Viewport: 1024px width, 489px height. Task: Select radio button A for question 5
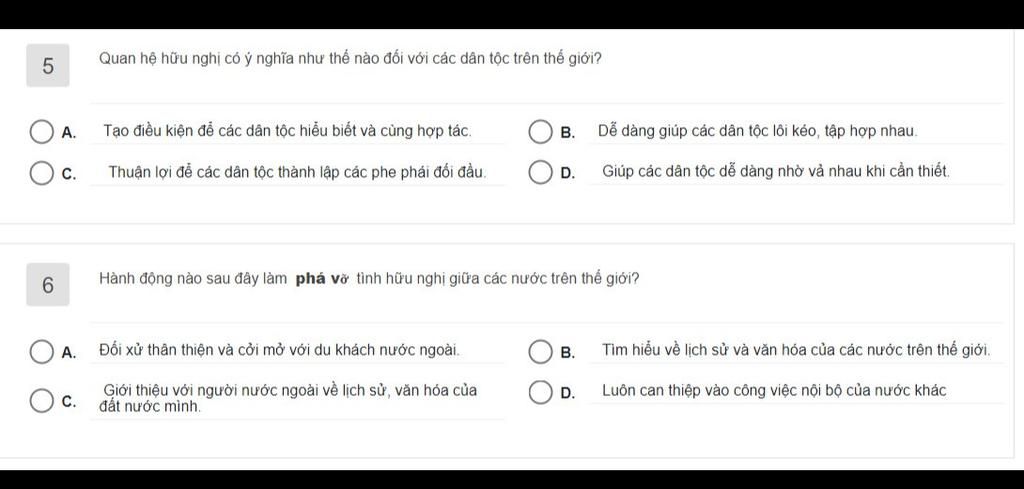42,132
